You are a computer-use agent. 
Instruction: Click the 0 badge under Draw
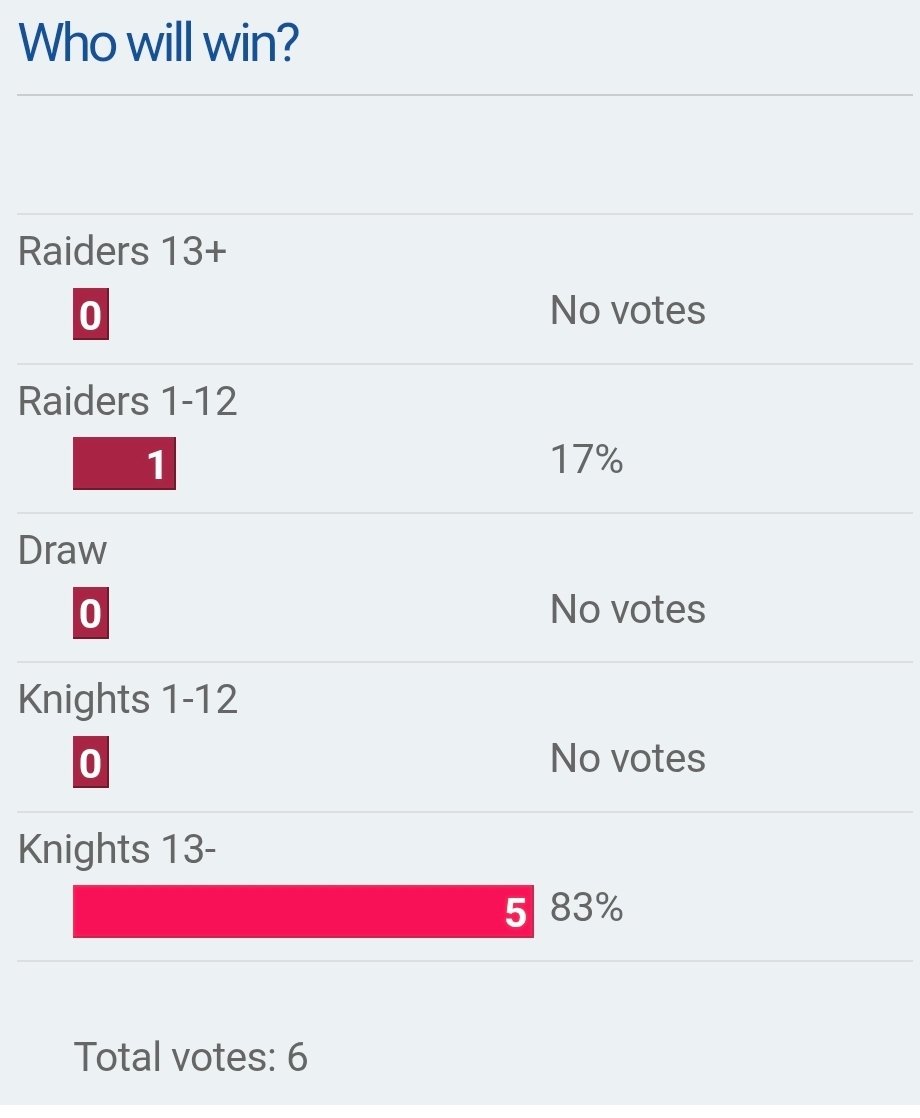(x=91, y=614)
